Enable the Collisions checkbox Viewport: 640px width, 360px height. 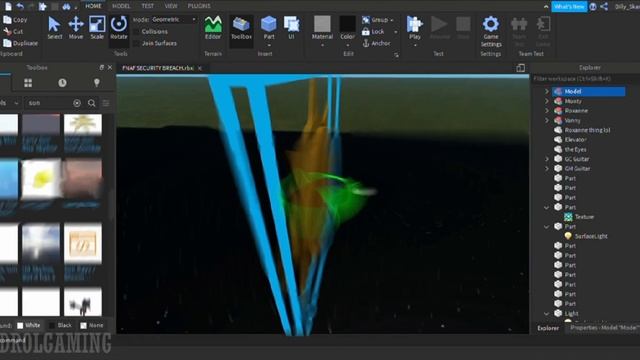click(x=137, y=31)
